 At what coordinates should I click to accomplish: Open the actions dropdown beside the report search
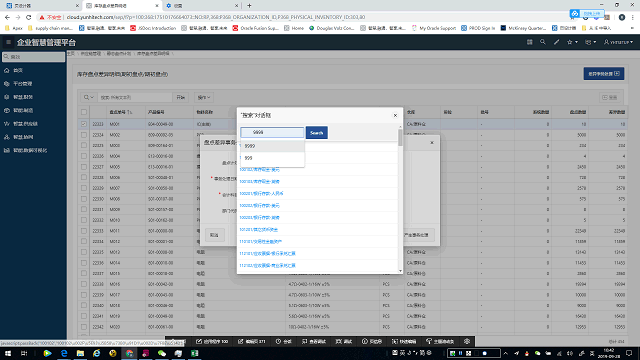point(204,98)
